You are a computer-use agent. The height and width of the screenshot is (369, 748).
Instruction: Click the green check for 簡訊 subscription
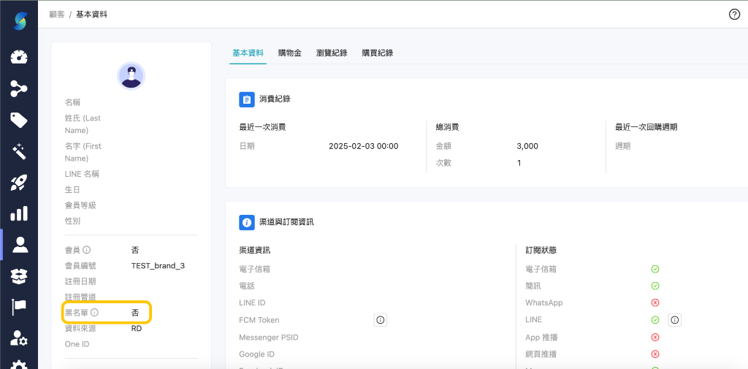click(655, 286)
